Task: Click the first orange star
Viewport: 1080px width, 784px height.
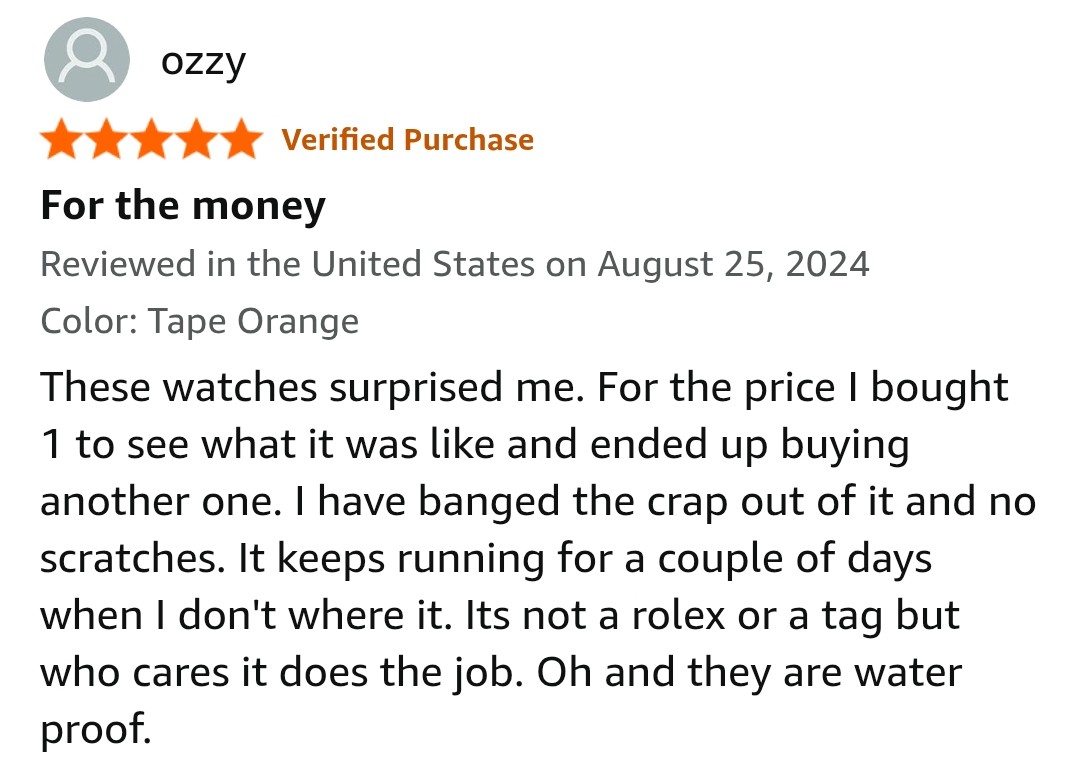Action: pos(63,140)
